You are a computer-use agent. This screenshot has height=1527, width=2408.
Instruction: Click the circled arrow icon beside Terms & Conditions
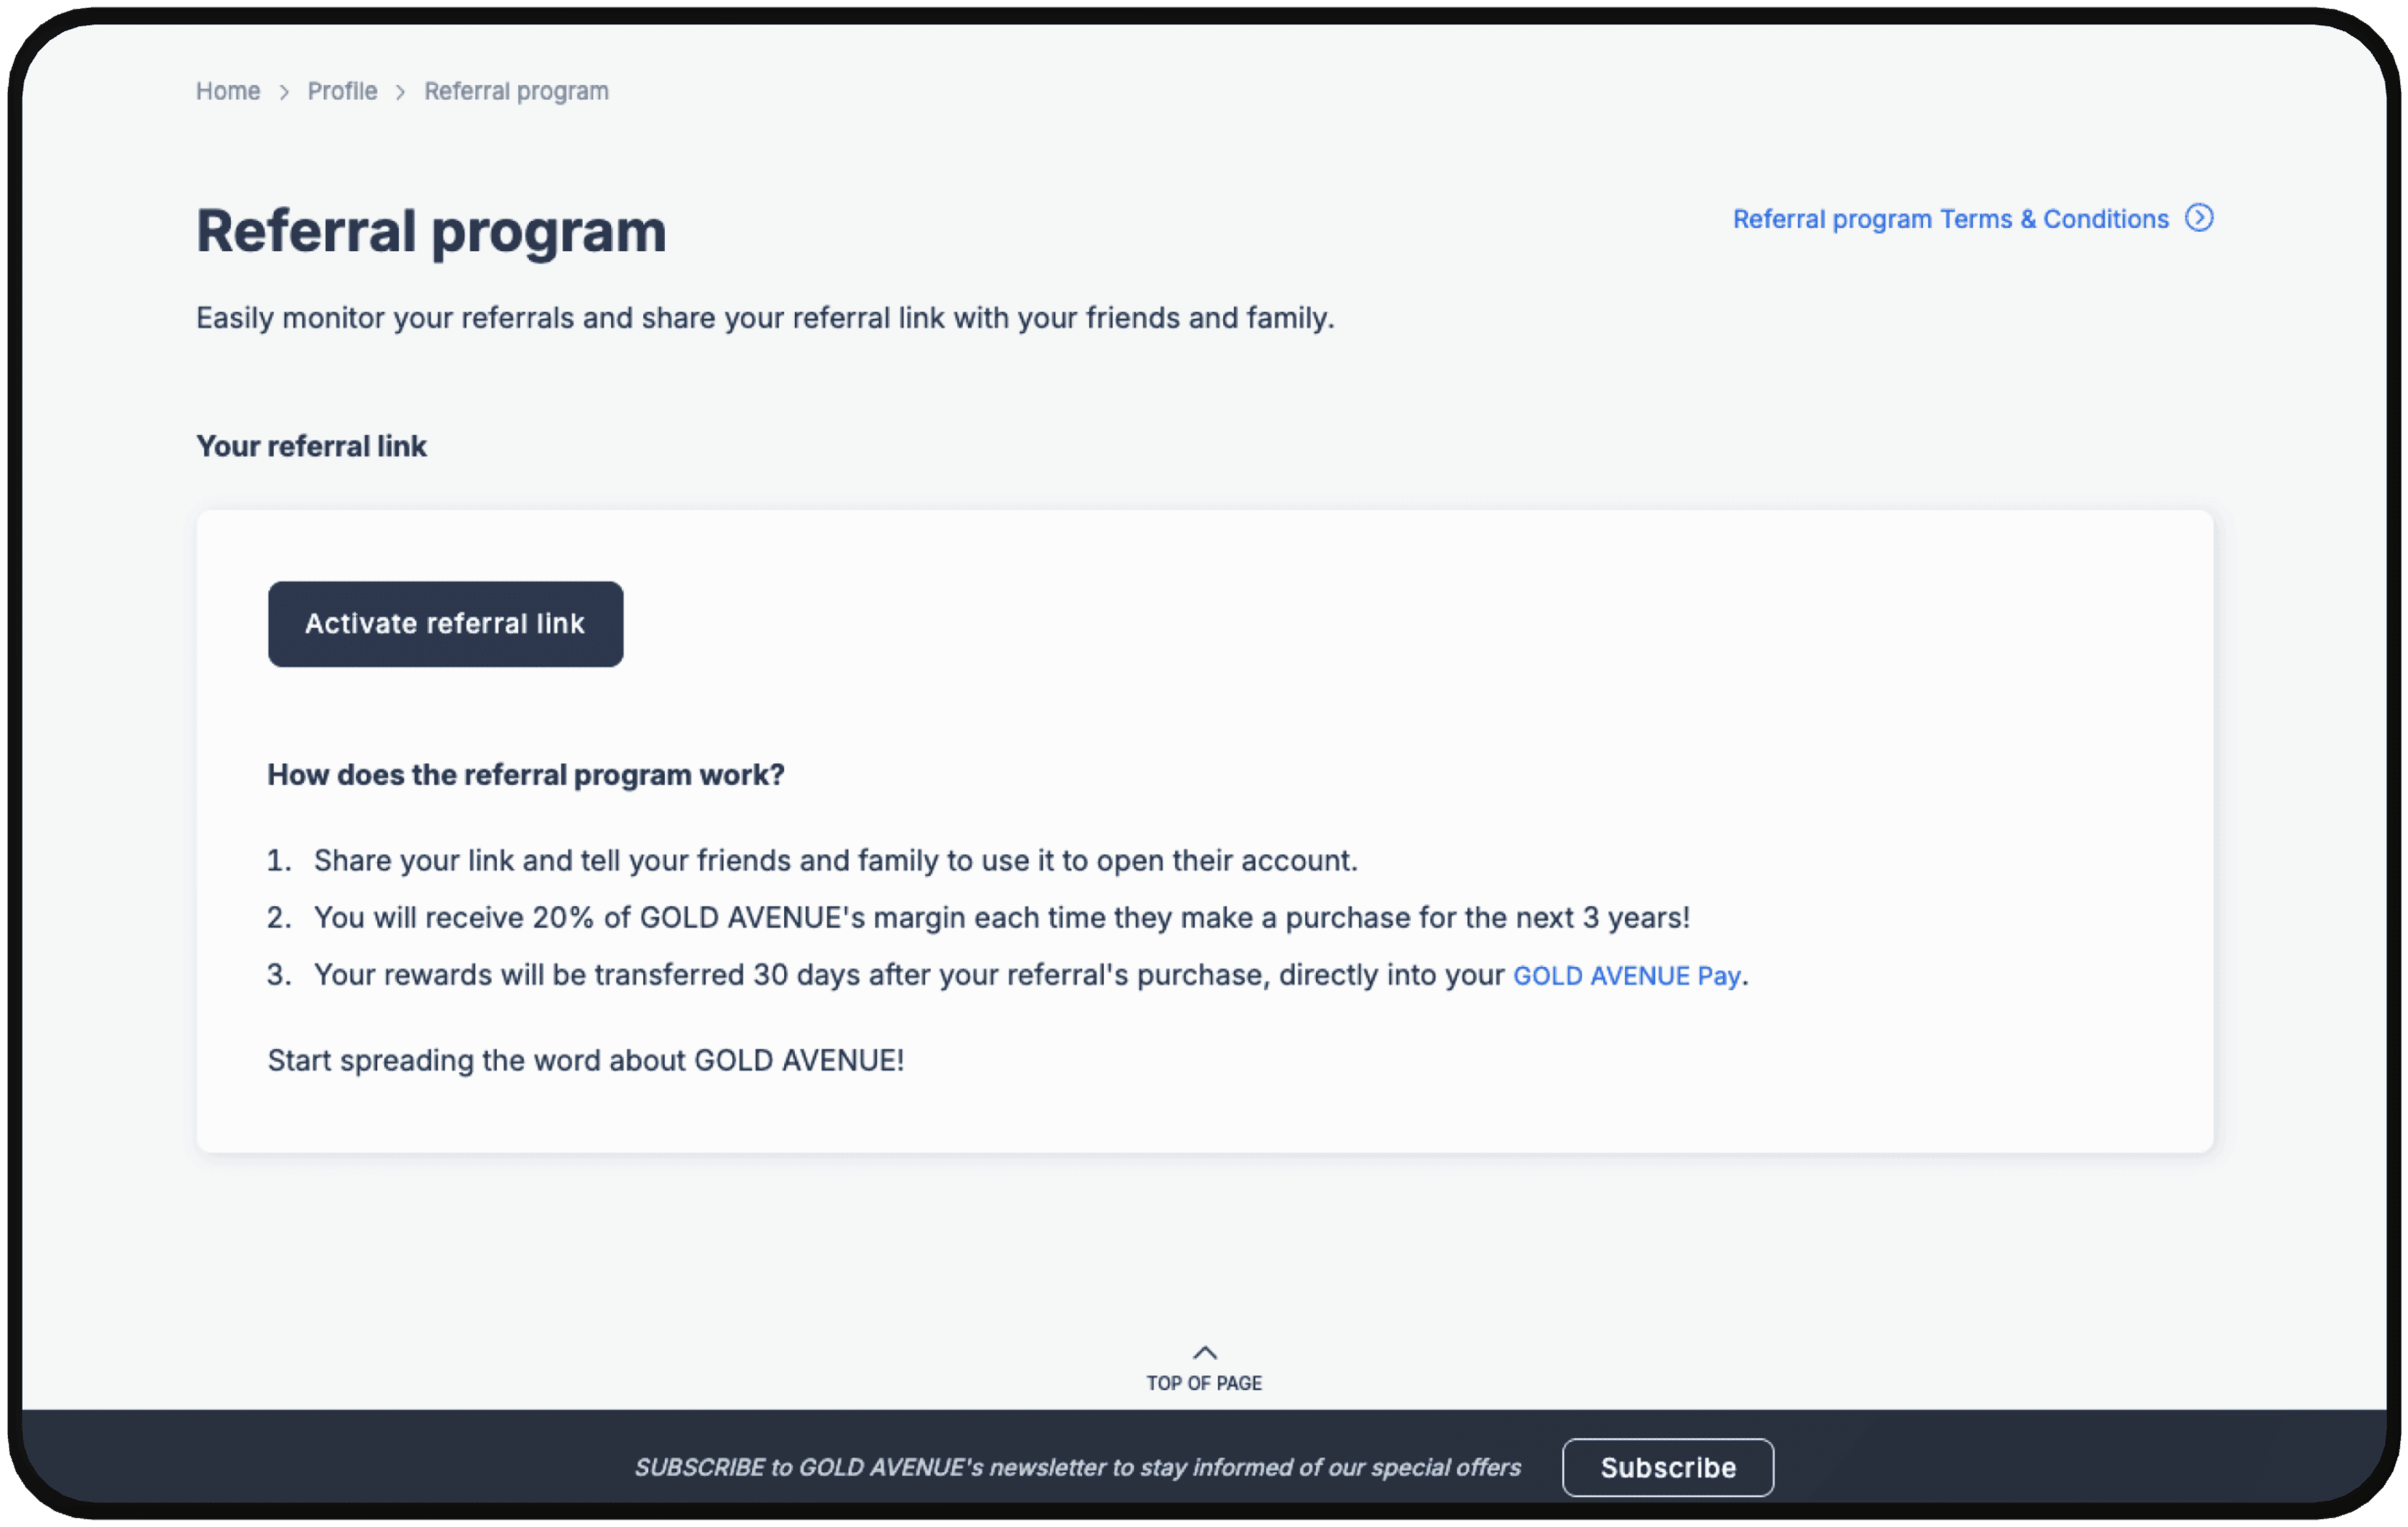point(2198,218)
